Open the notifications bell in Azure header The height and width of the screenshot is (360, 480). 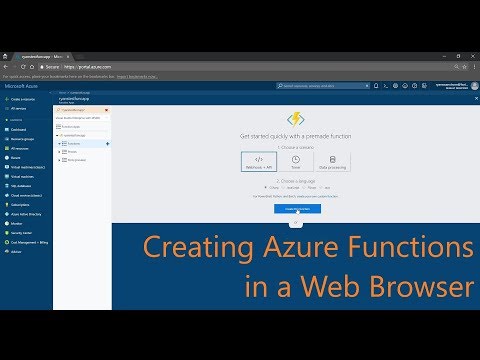point(376,86)
